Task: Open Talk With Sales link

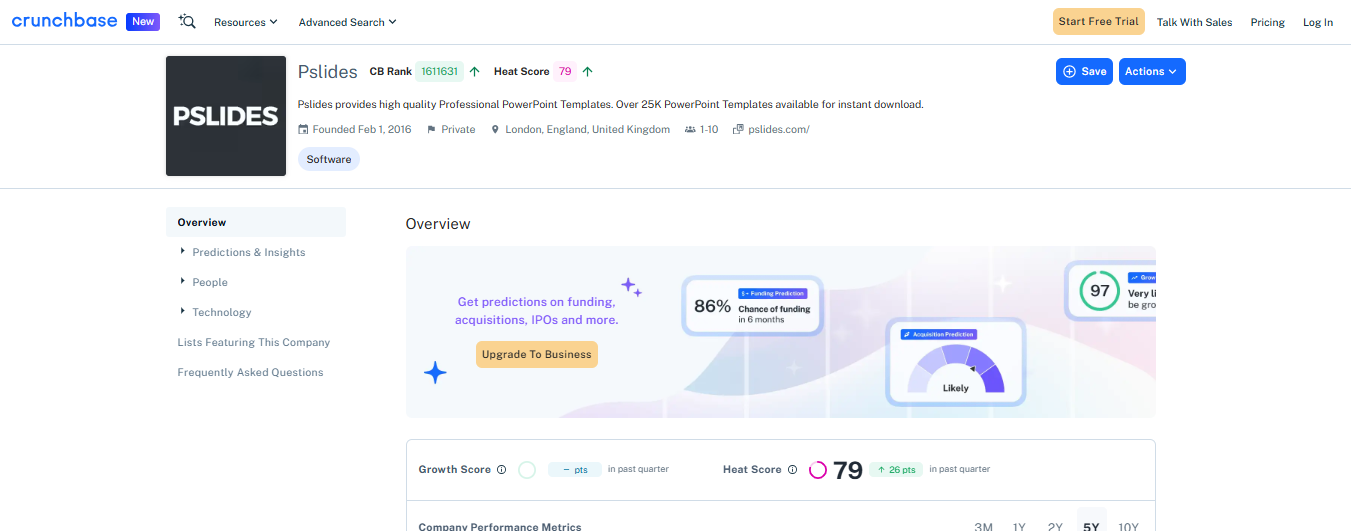Action: (x=1194, y=22)
